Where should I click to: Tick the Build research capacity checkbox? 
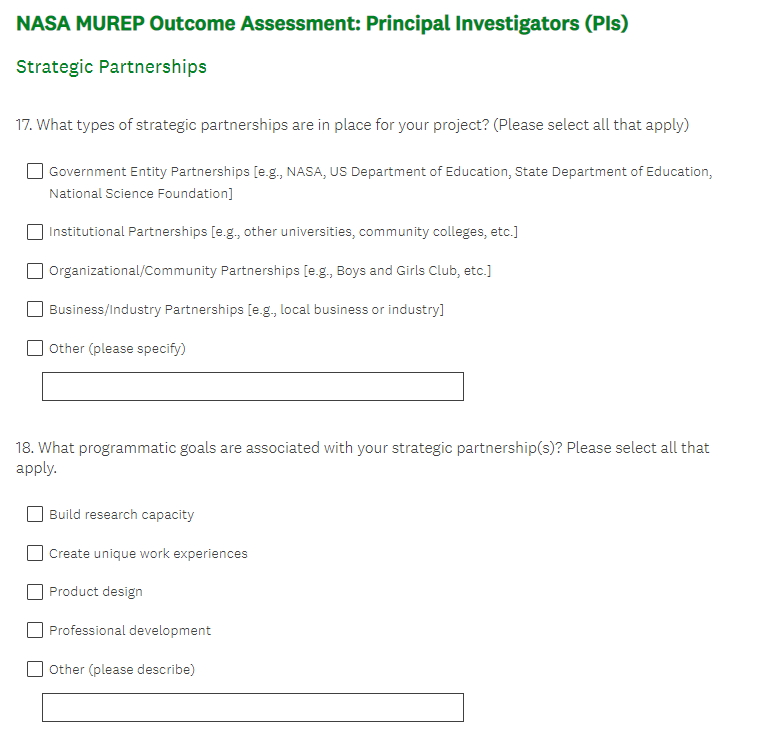(35, 515)
